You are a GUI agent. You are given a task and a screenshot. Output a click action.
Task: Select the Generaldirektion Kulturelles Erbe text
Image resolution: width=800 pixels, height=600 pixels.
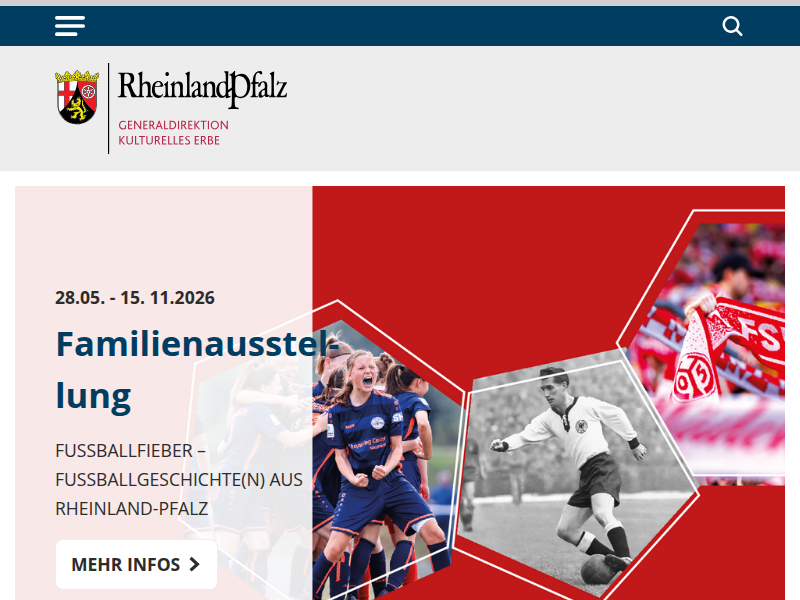click(173, 133)
